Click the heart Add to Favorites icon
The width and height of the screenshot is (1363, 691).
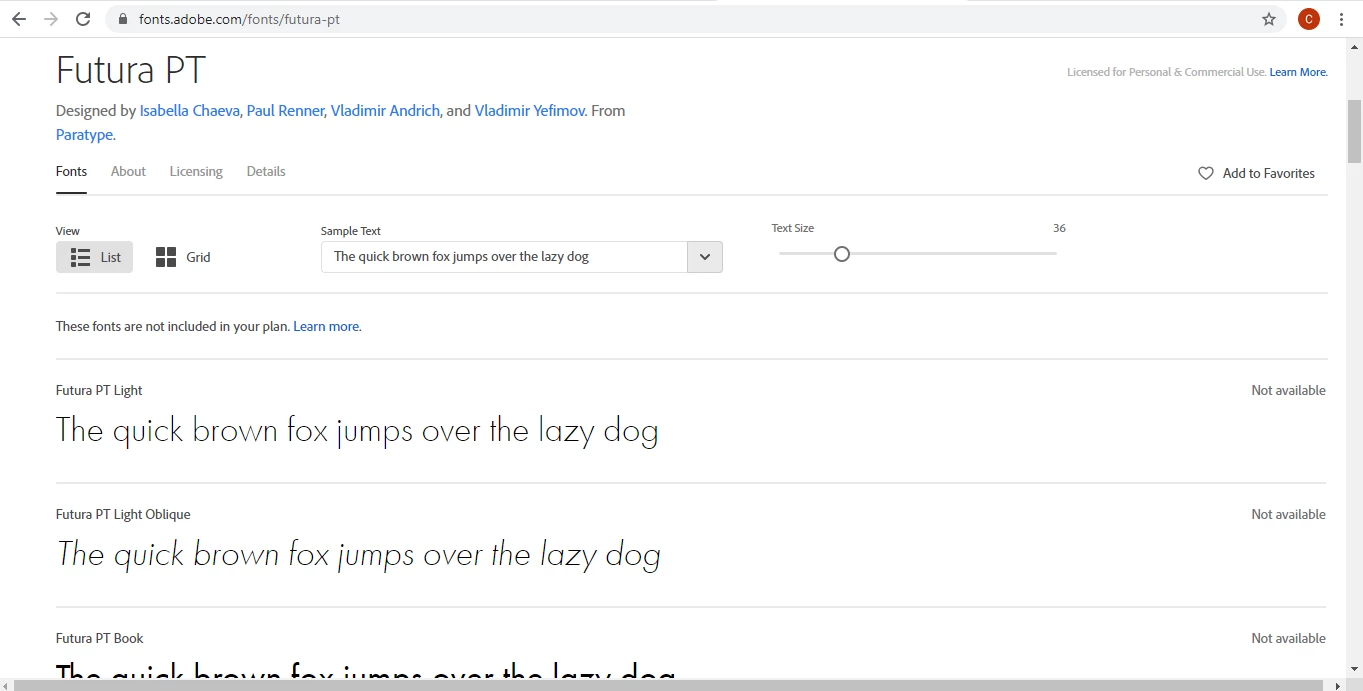pos(1206,173)
